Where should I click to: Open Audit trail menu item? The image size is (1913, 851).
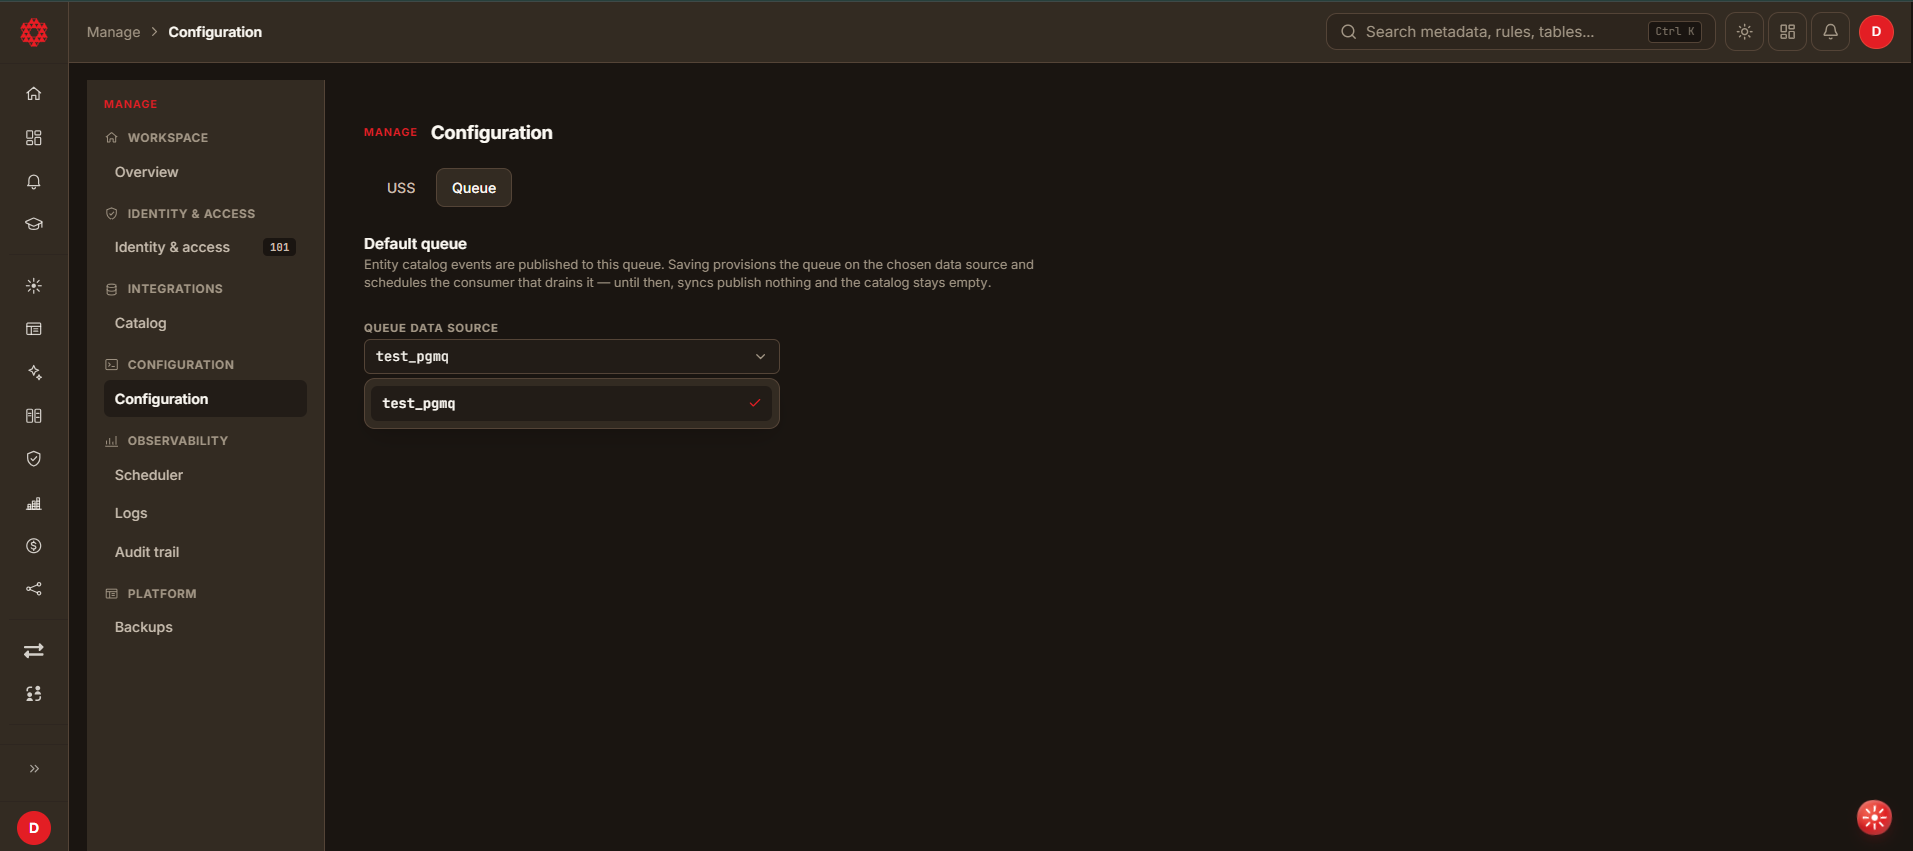coord(205,552)
